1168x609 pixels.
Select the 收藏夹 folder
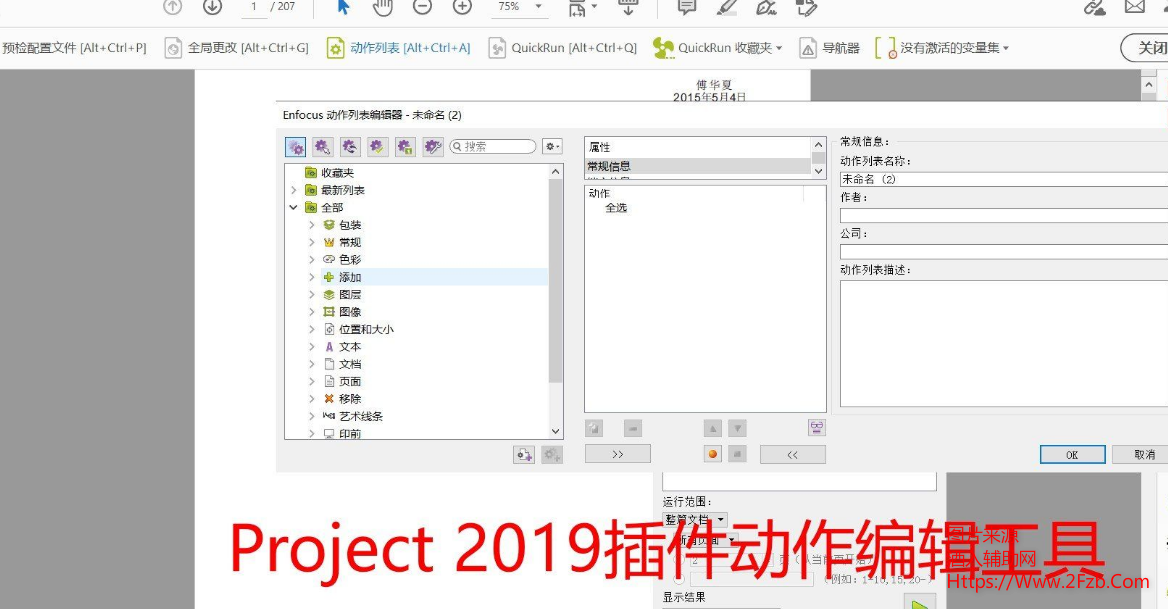coord(329,173)
